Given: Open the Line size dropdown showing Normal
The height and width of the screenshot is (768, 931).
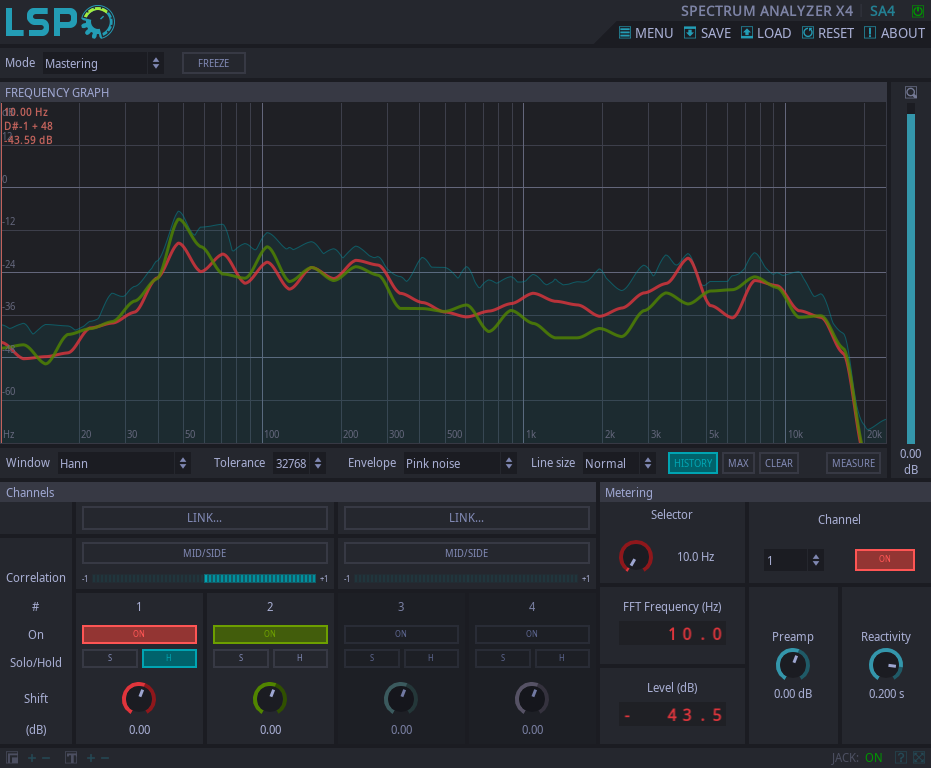Looking at the screenshot, I should (619, 463).
